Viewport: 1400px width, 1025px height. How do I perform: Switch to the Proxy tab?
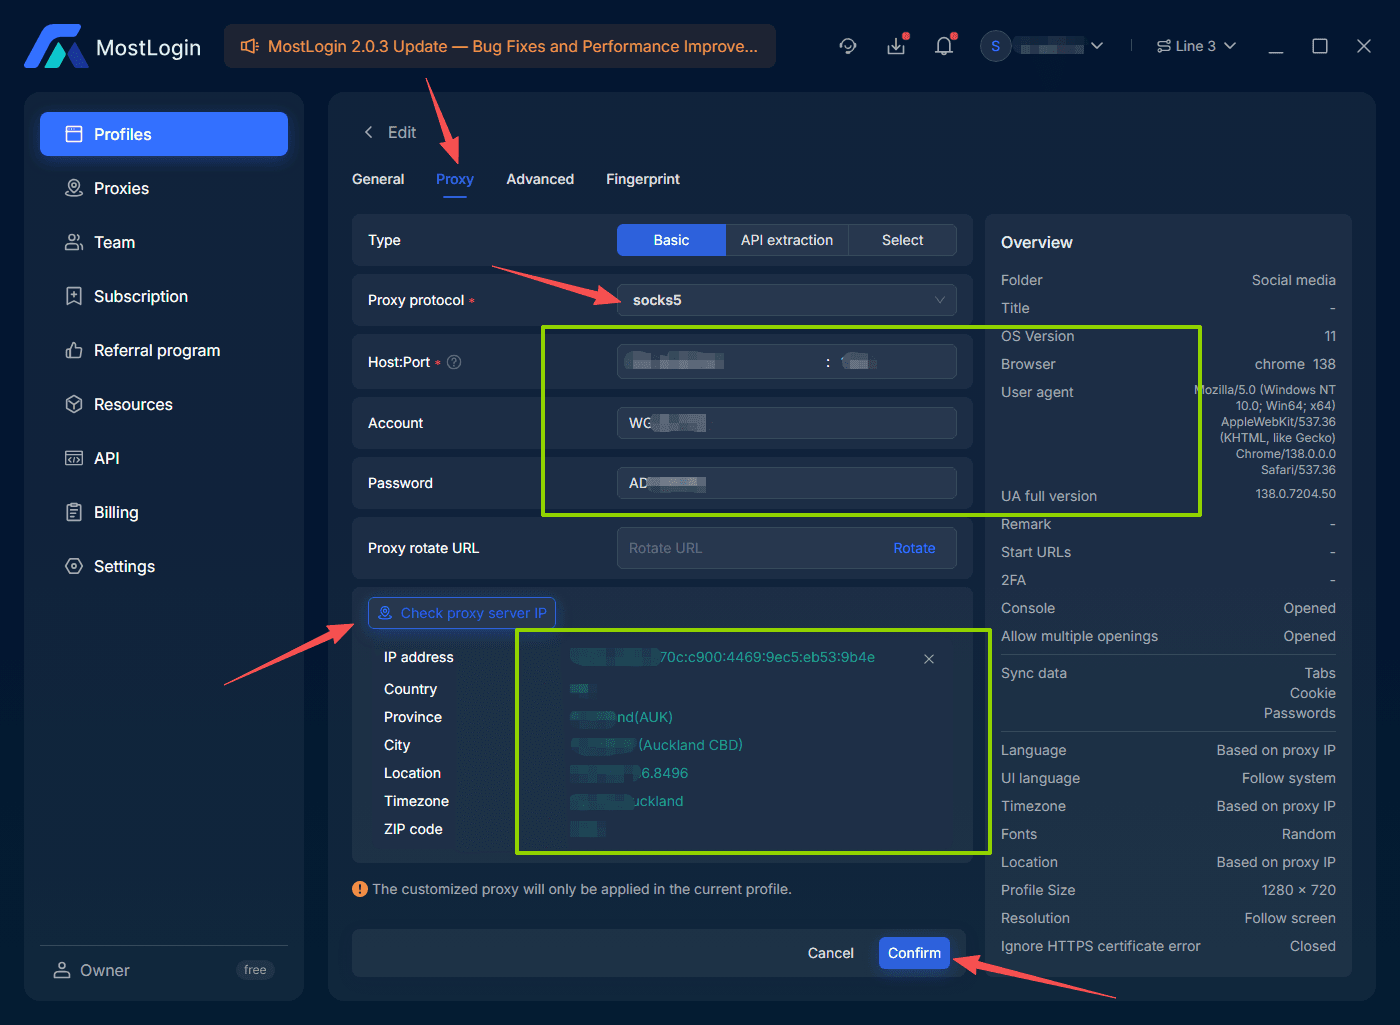pyautogui.click(x=455, y=179)
